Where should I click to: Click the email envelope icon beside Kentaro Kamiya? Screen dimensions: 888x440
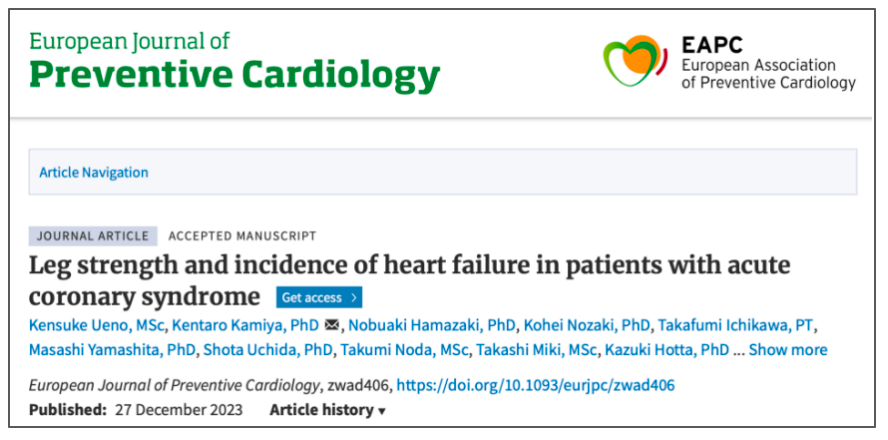point(333,325)
